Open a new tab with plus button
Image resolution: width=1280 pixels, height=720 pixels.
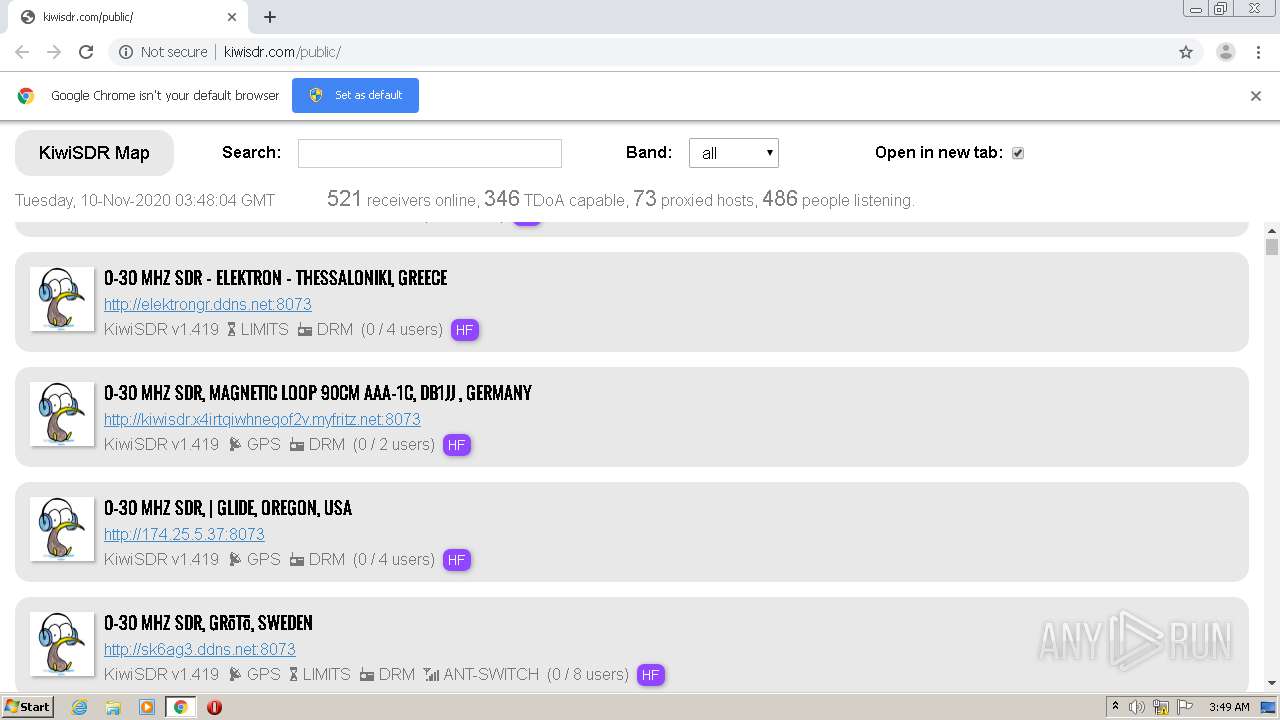point(270,17)
